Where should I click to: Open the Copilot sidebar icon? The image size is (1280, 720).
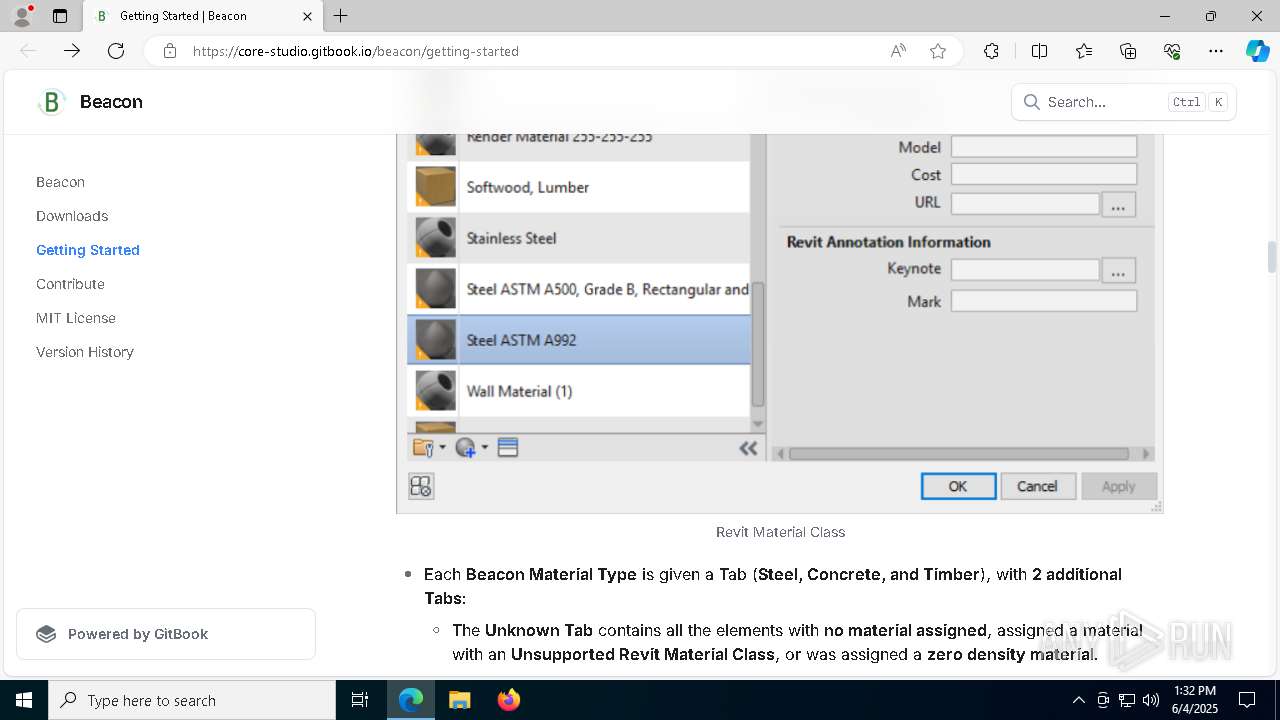(1257, 51)
